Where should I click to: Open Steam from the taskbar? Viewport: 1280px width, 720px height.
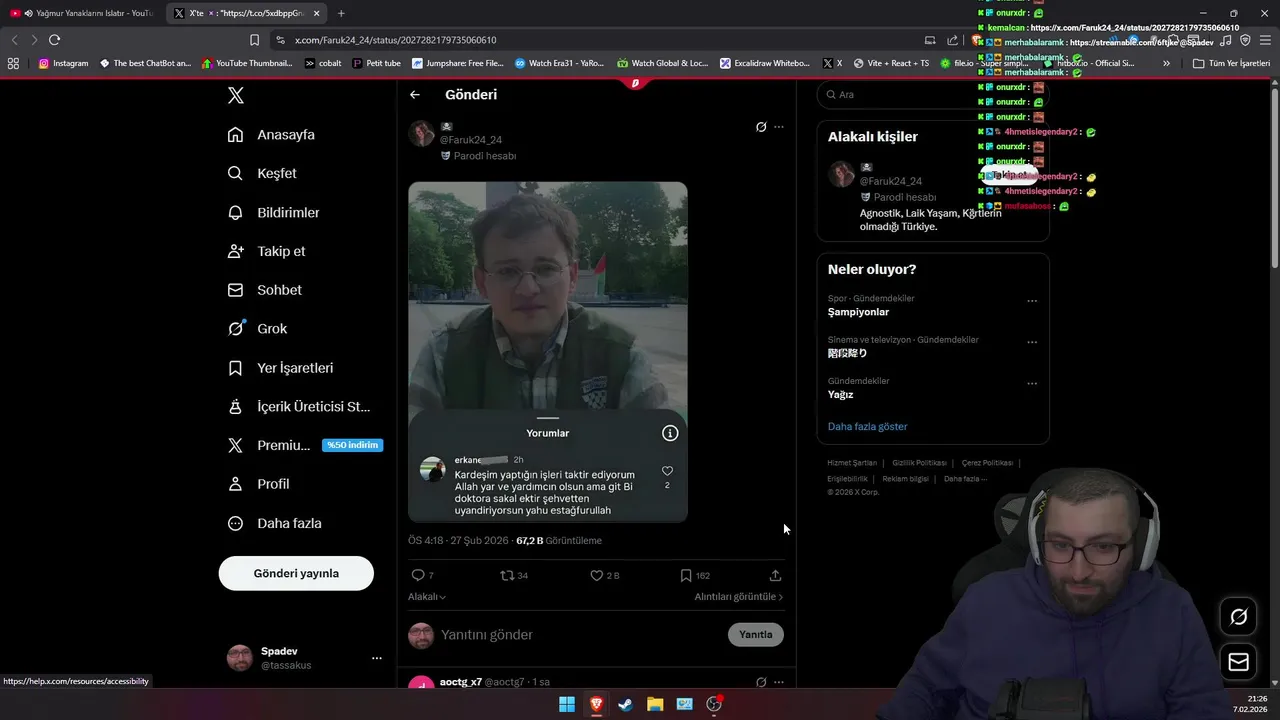(625, 704)
